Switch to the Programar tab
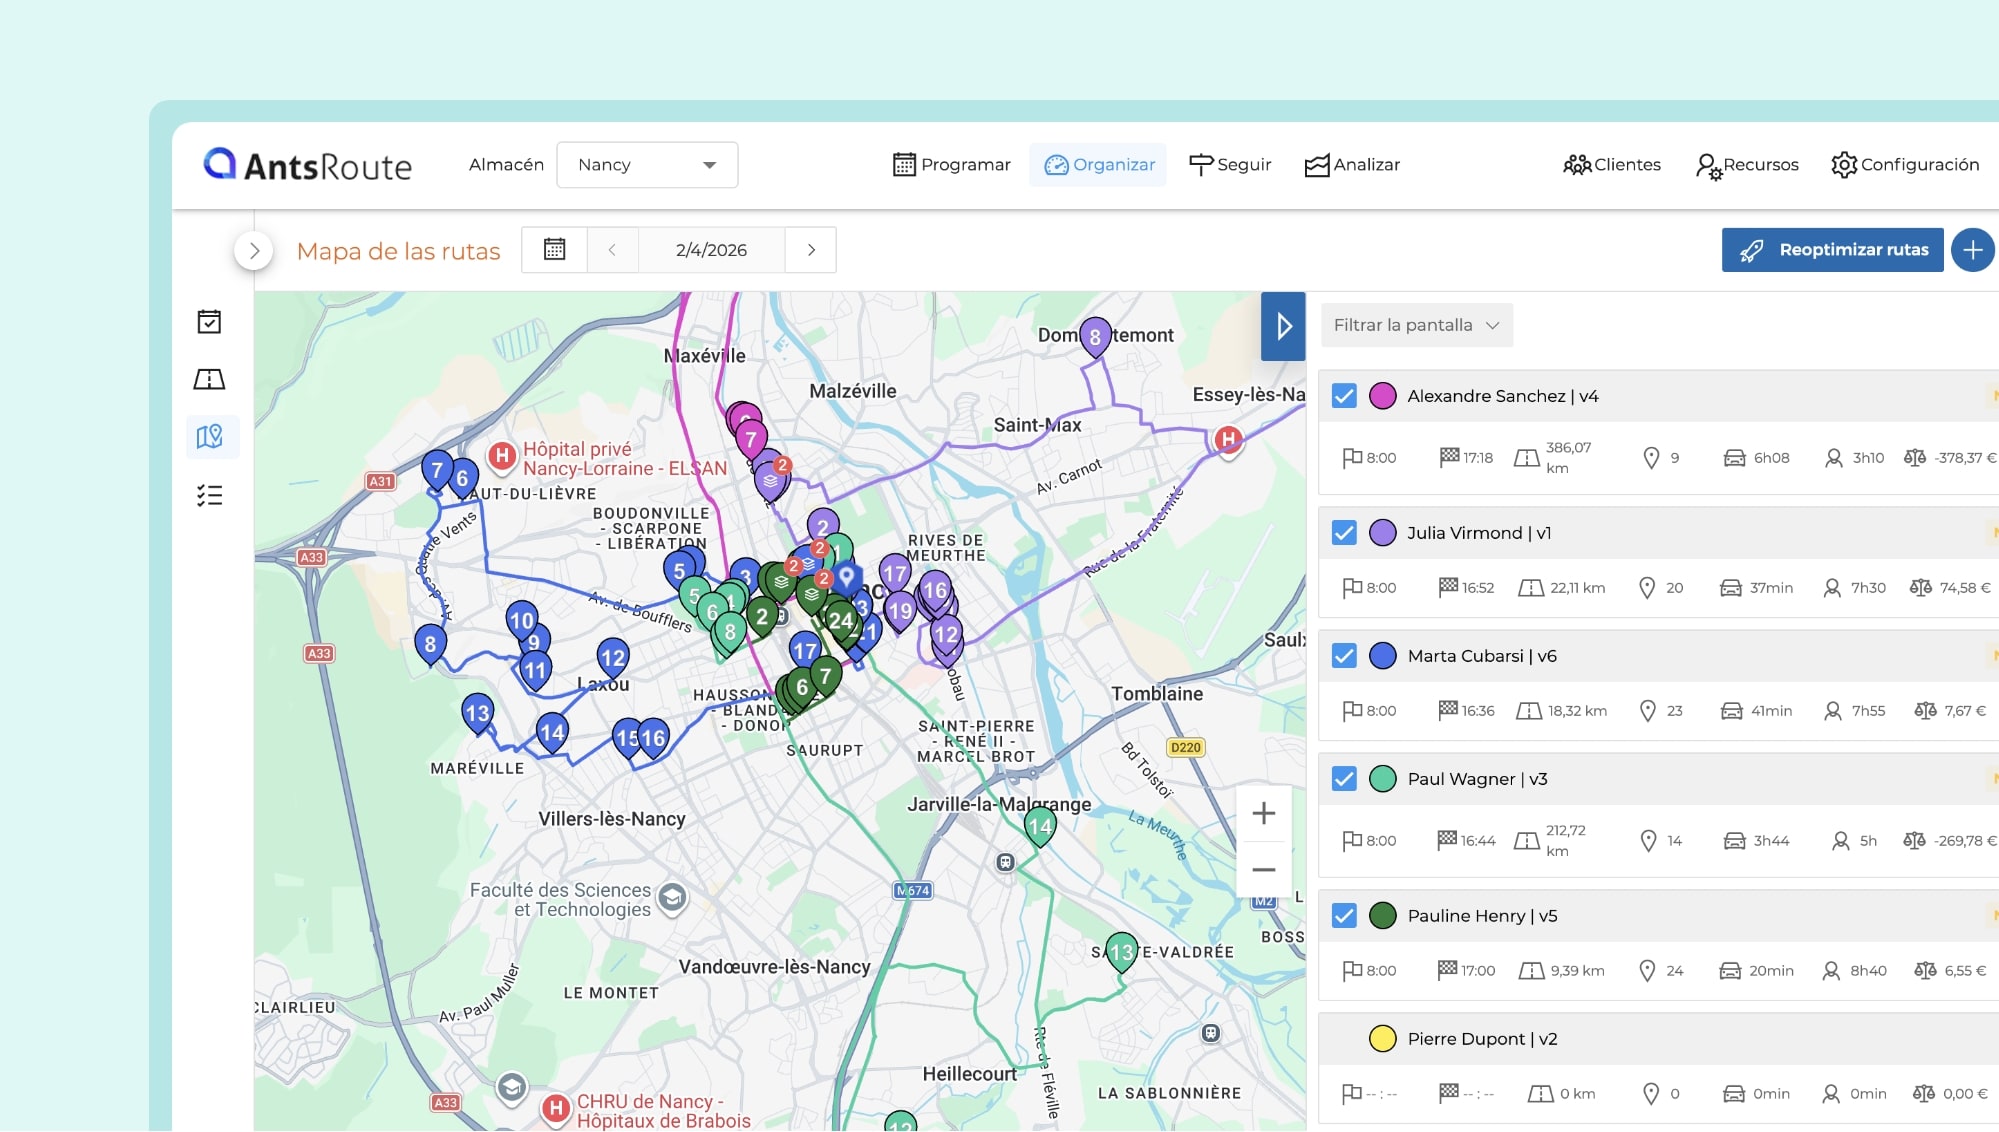 click(x=951, y=165)
